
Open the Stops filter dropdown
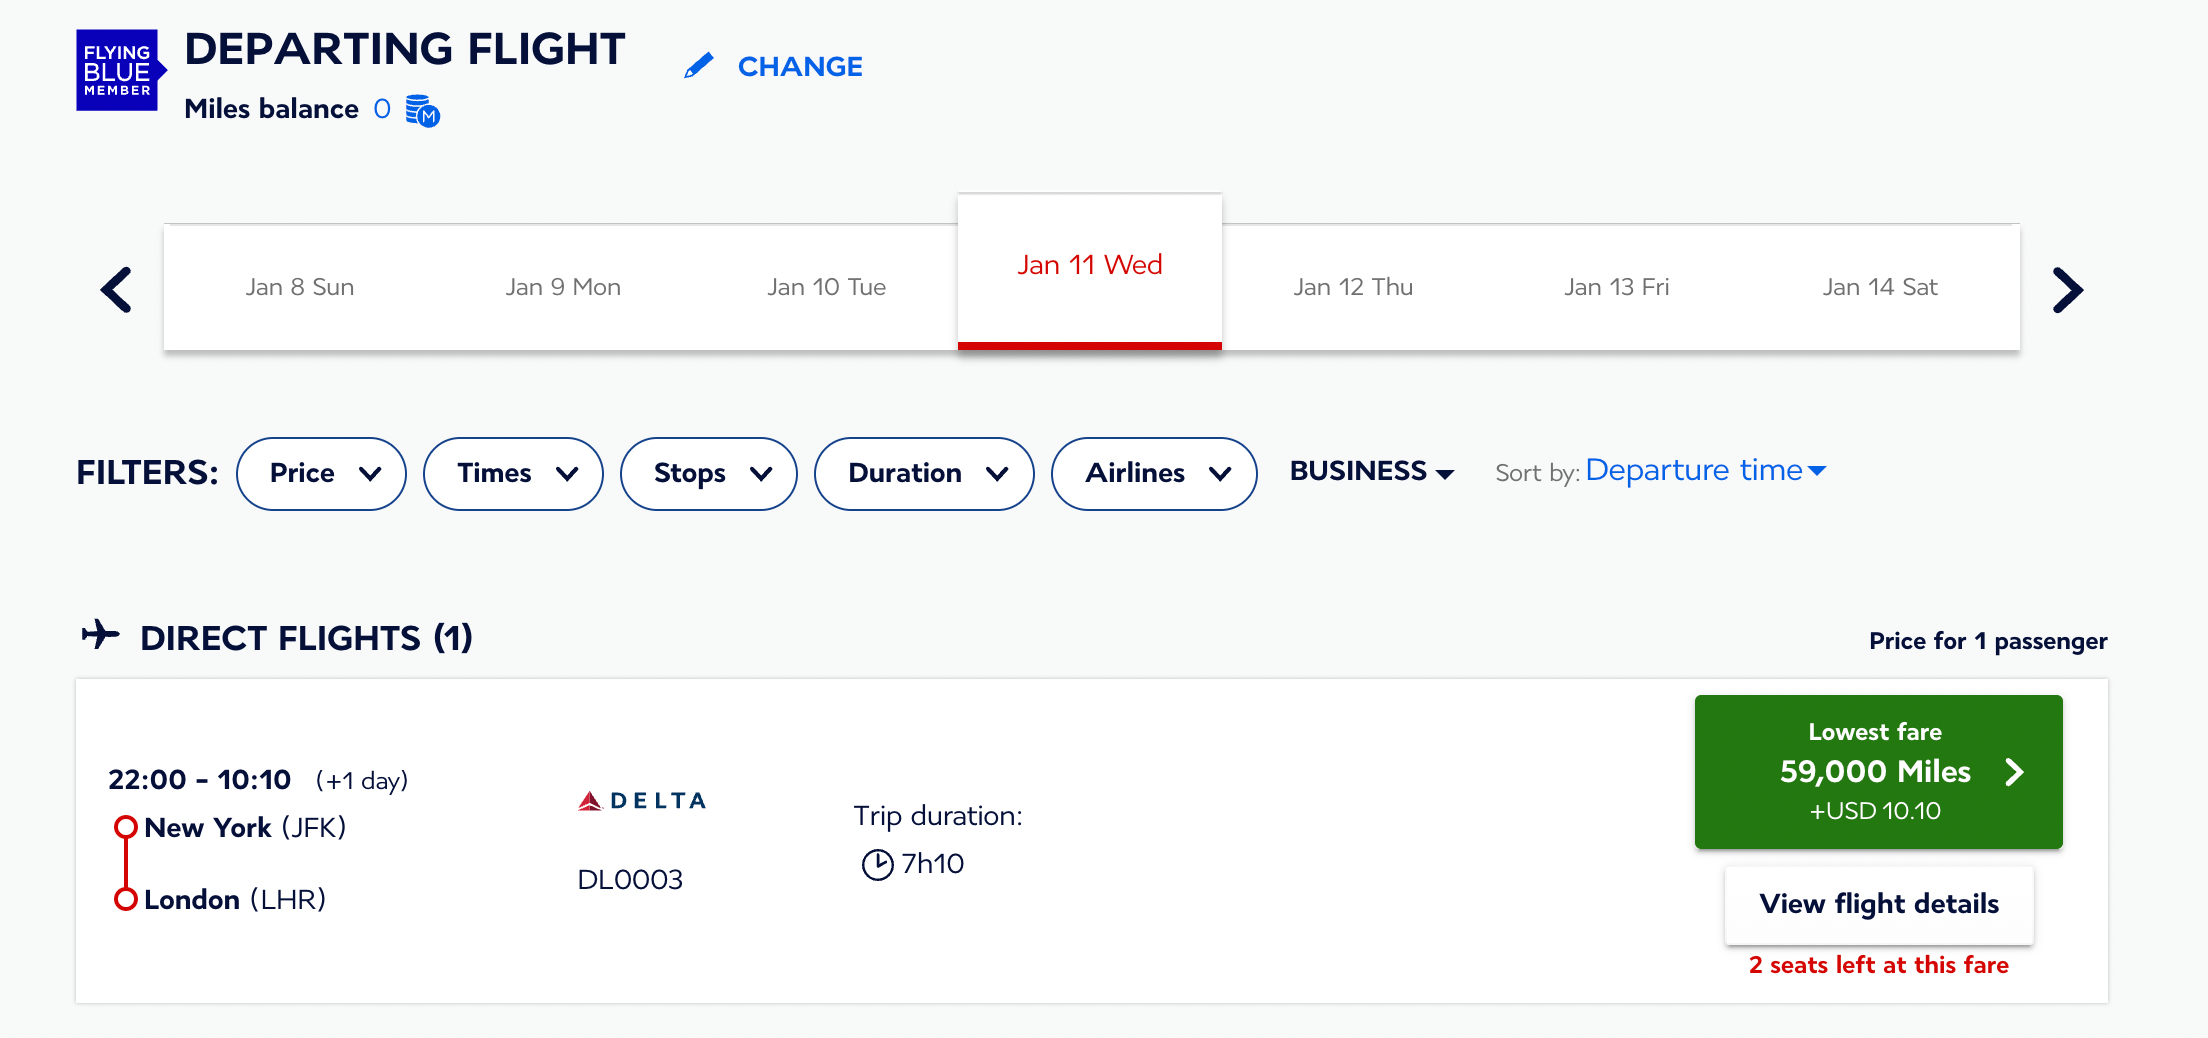pos(708,473)
